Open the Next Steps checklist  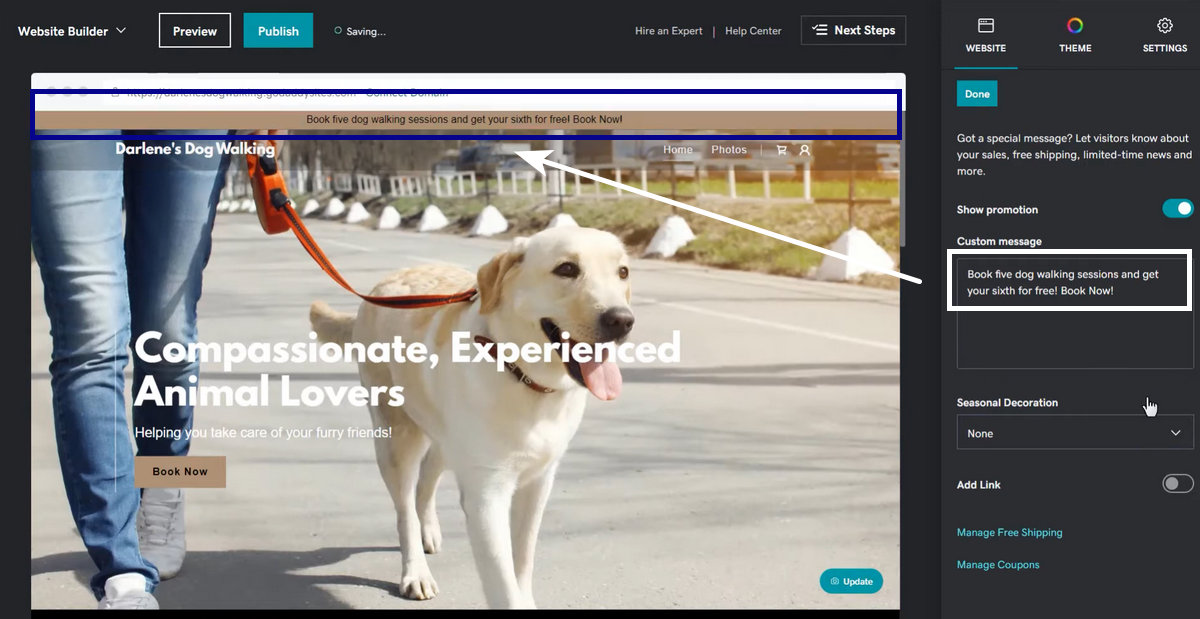(x=853, y=30)
